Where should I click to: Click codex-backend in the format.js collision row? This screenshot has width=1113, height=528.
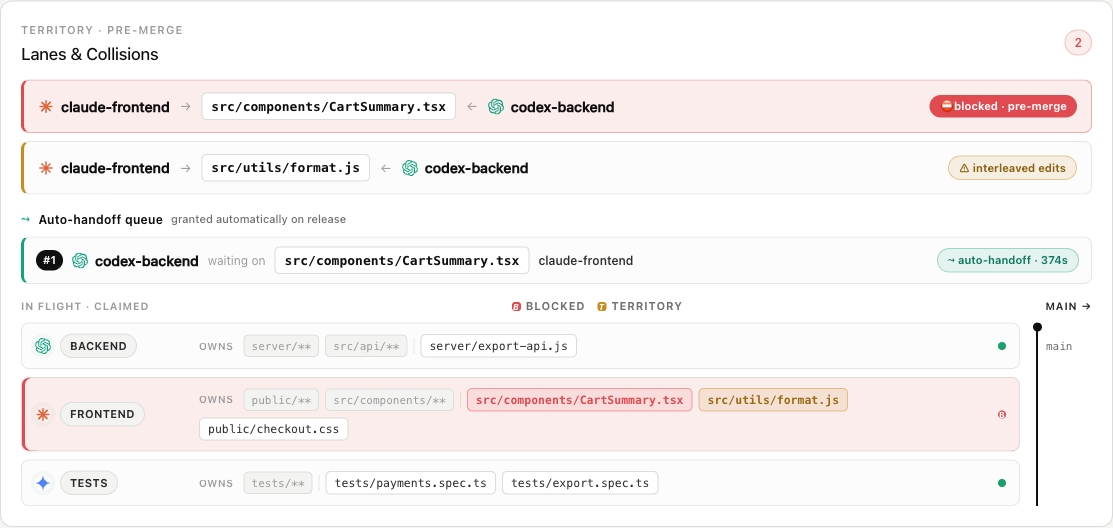point(476,168)
